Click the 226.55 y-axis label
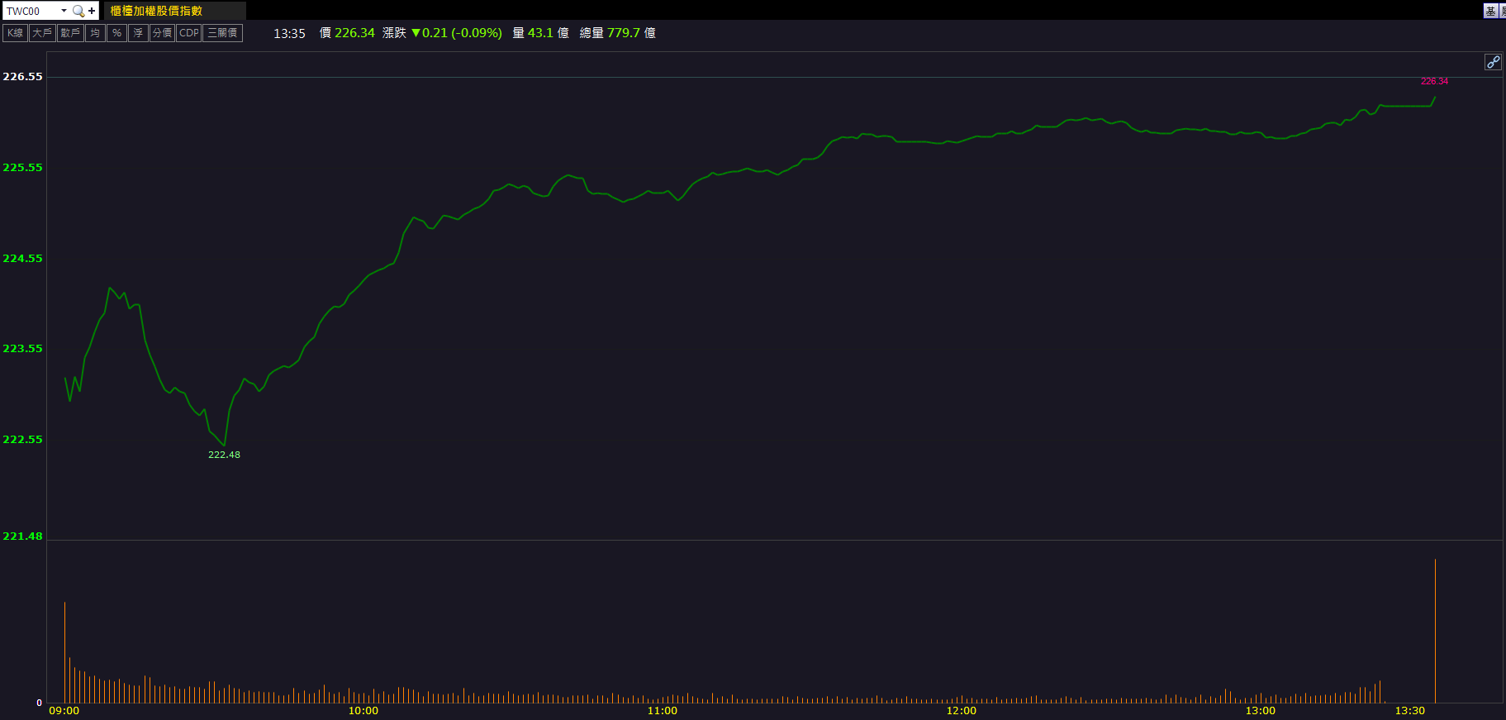This screenshot has width=1506, height=720. click(x=23, y=76)
